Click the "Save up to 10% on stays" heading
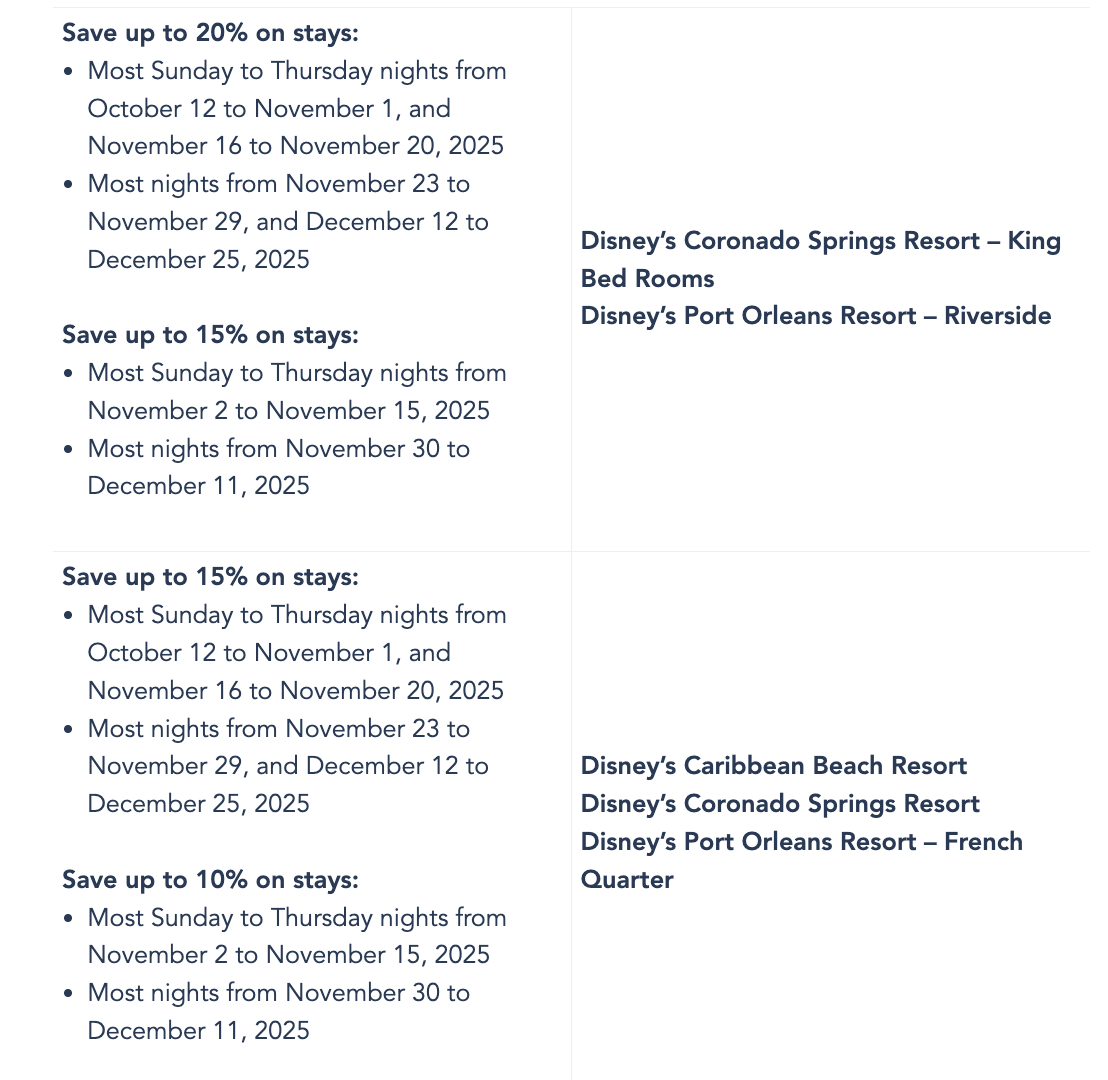The image size is (1108, 1080). point(210,880)
